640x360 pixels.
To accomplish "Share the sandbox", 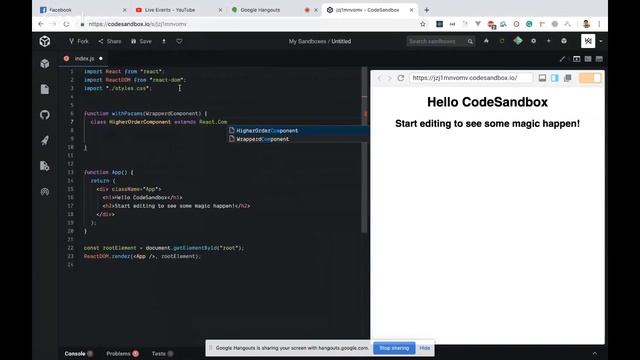I will (x=110, y=41).
